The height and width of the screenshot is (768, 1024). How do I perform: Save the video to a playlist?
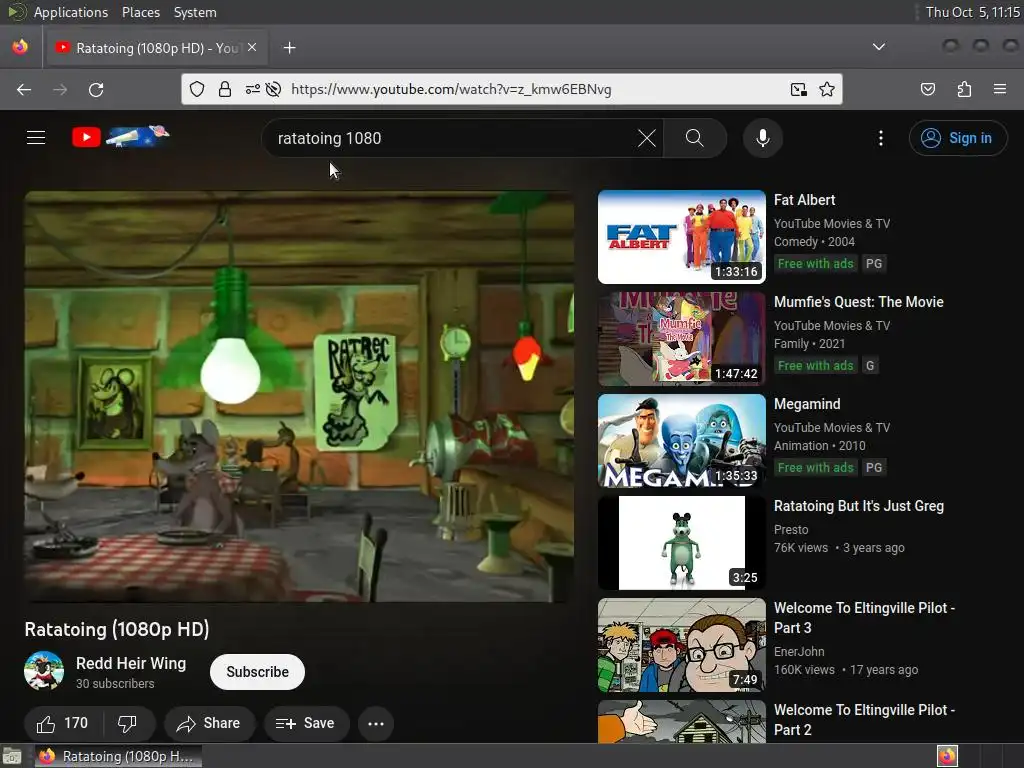[306, 723]
